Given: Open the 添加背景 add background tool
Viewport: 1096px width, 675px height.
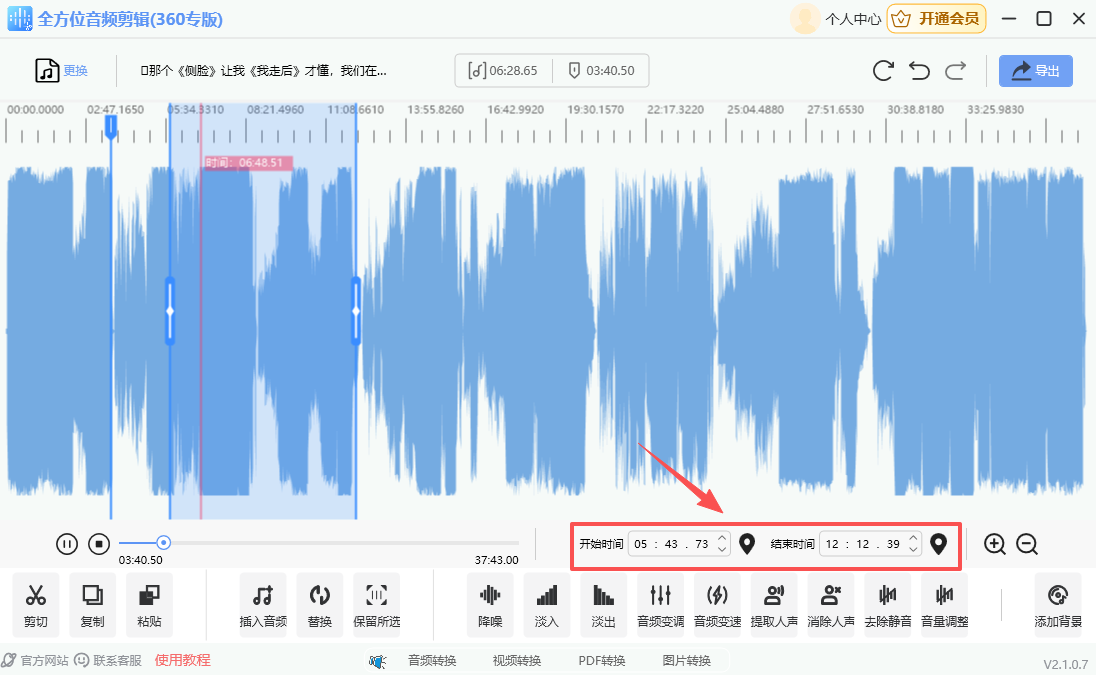Looking at the screenshot, I should [1058, 604].
